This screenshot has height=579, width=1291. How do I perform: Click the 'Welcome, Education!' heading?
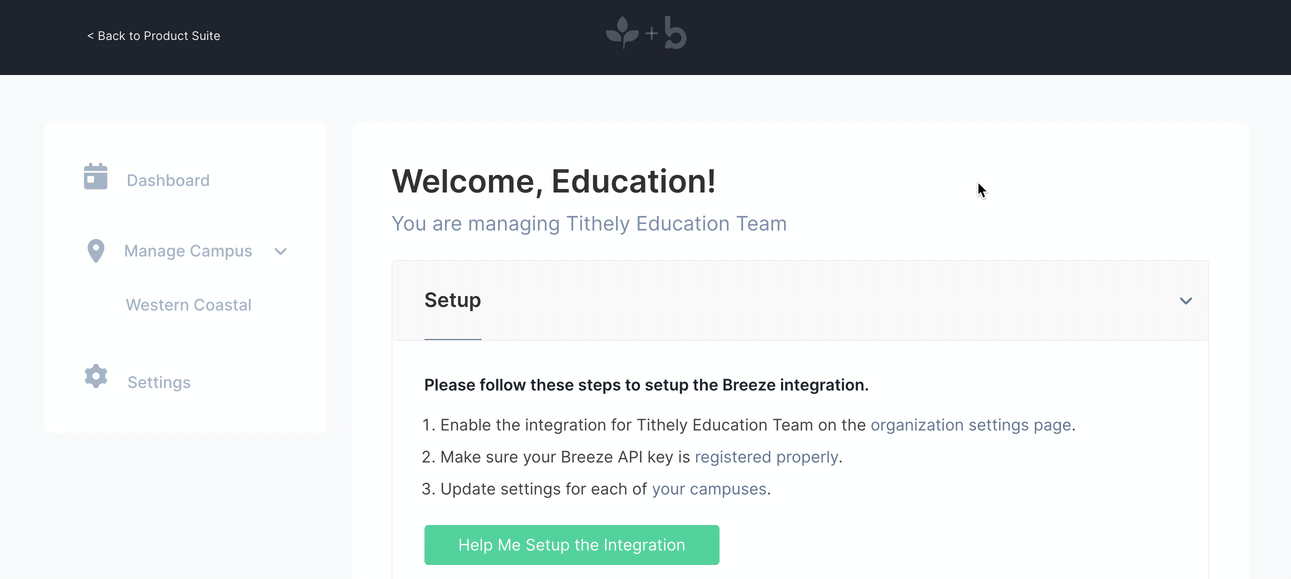pos(553,181)
